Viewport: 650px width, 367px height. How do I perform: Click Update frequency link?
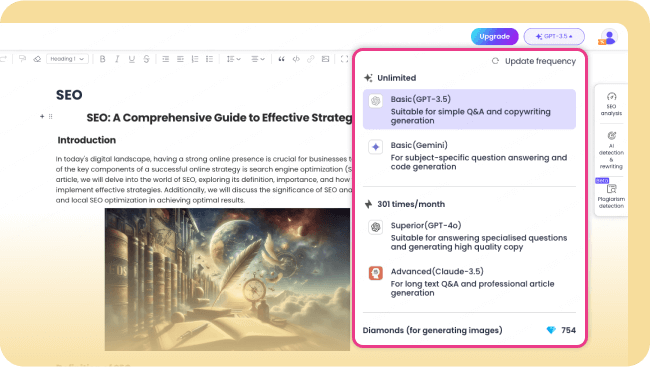tap(534, 61)
